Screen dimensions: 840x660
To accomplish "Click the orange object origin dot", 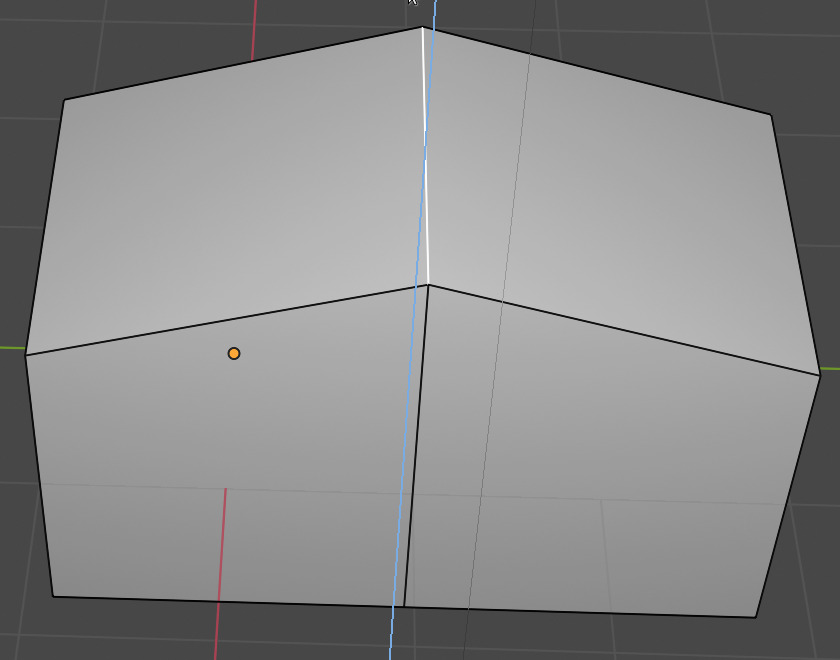I will click(234, 353).
